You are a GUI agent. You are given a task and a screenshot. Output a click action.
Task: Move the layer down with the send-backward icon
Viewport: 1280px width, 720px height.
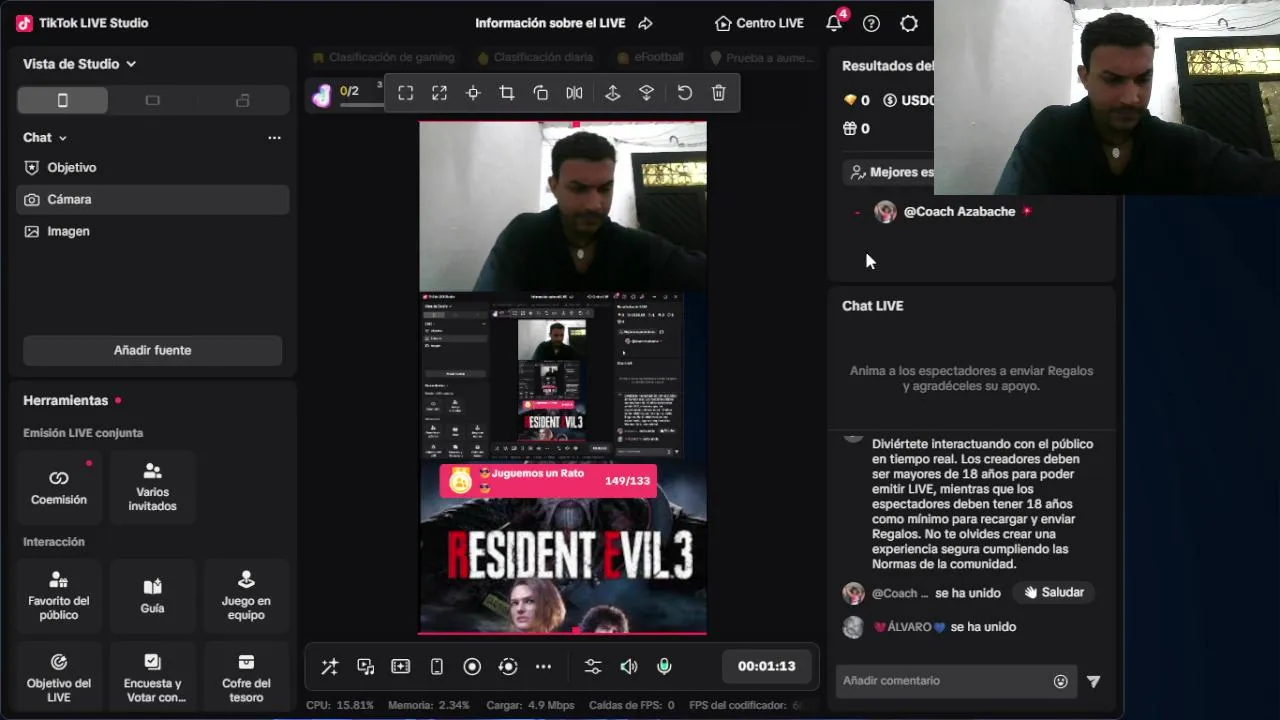pyautogui.click(x=646, y=93)
